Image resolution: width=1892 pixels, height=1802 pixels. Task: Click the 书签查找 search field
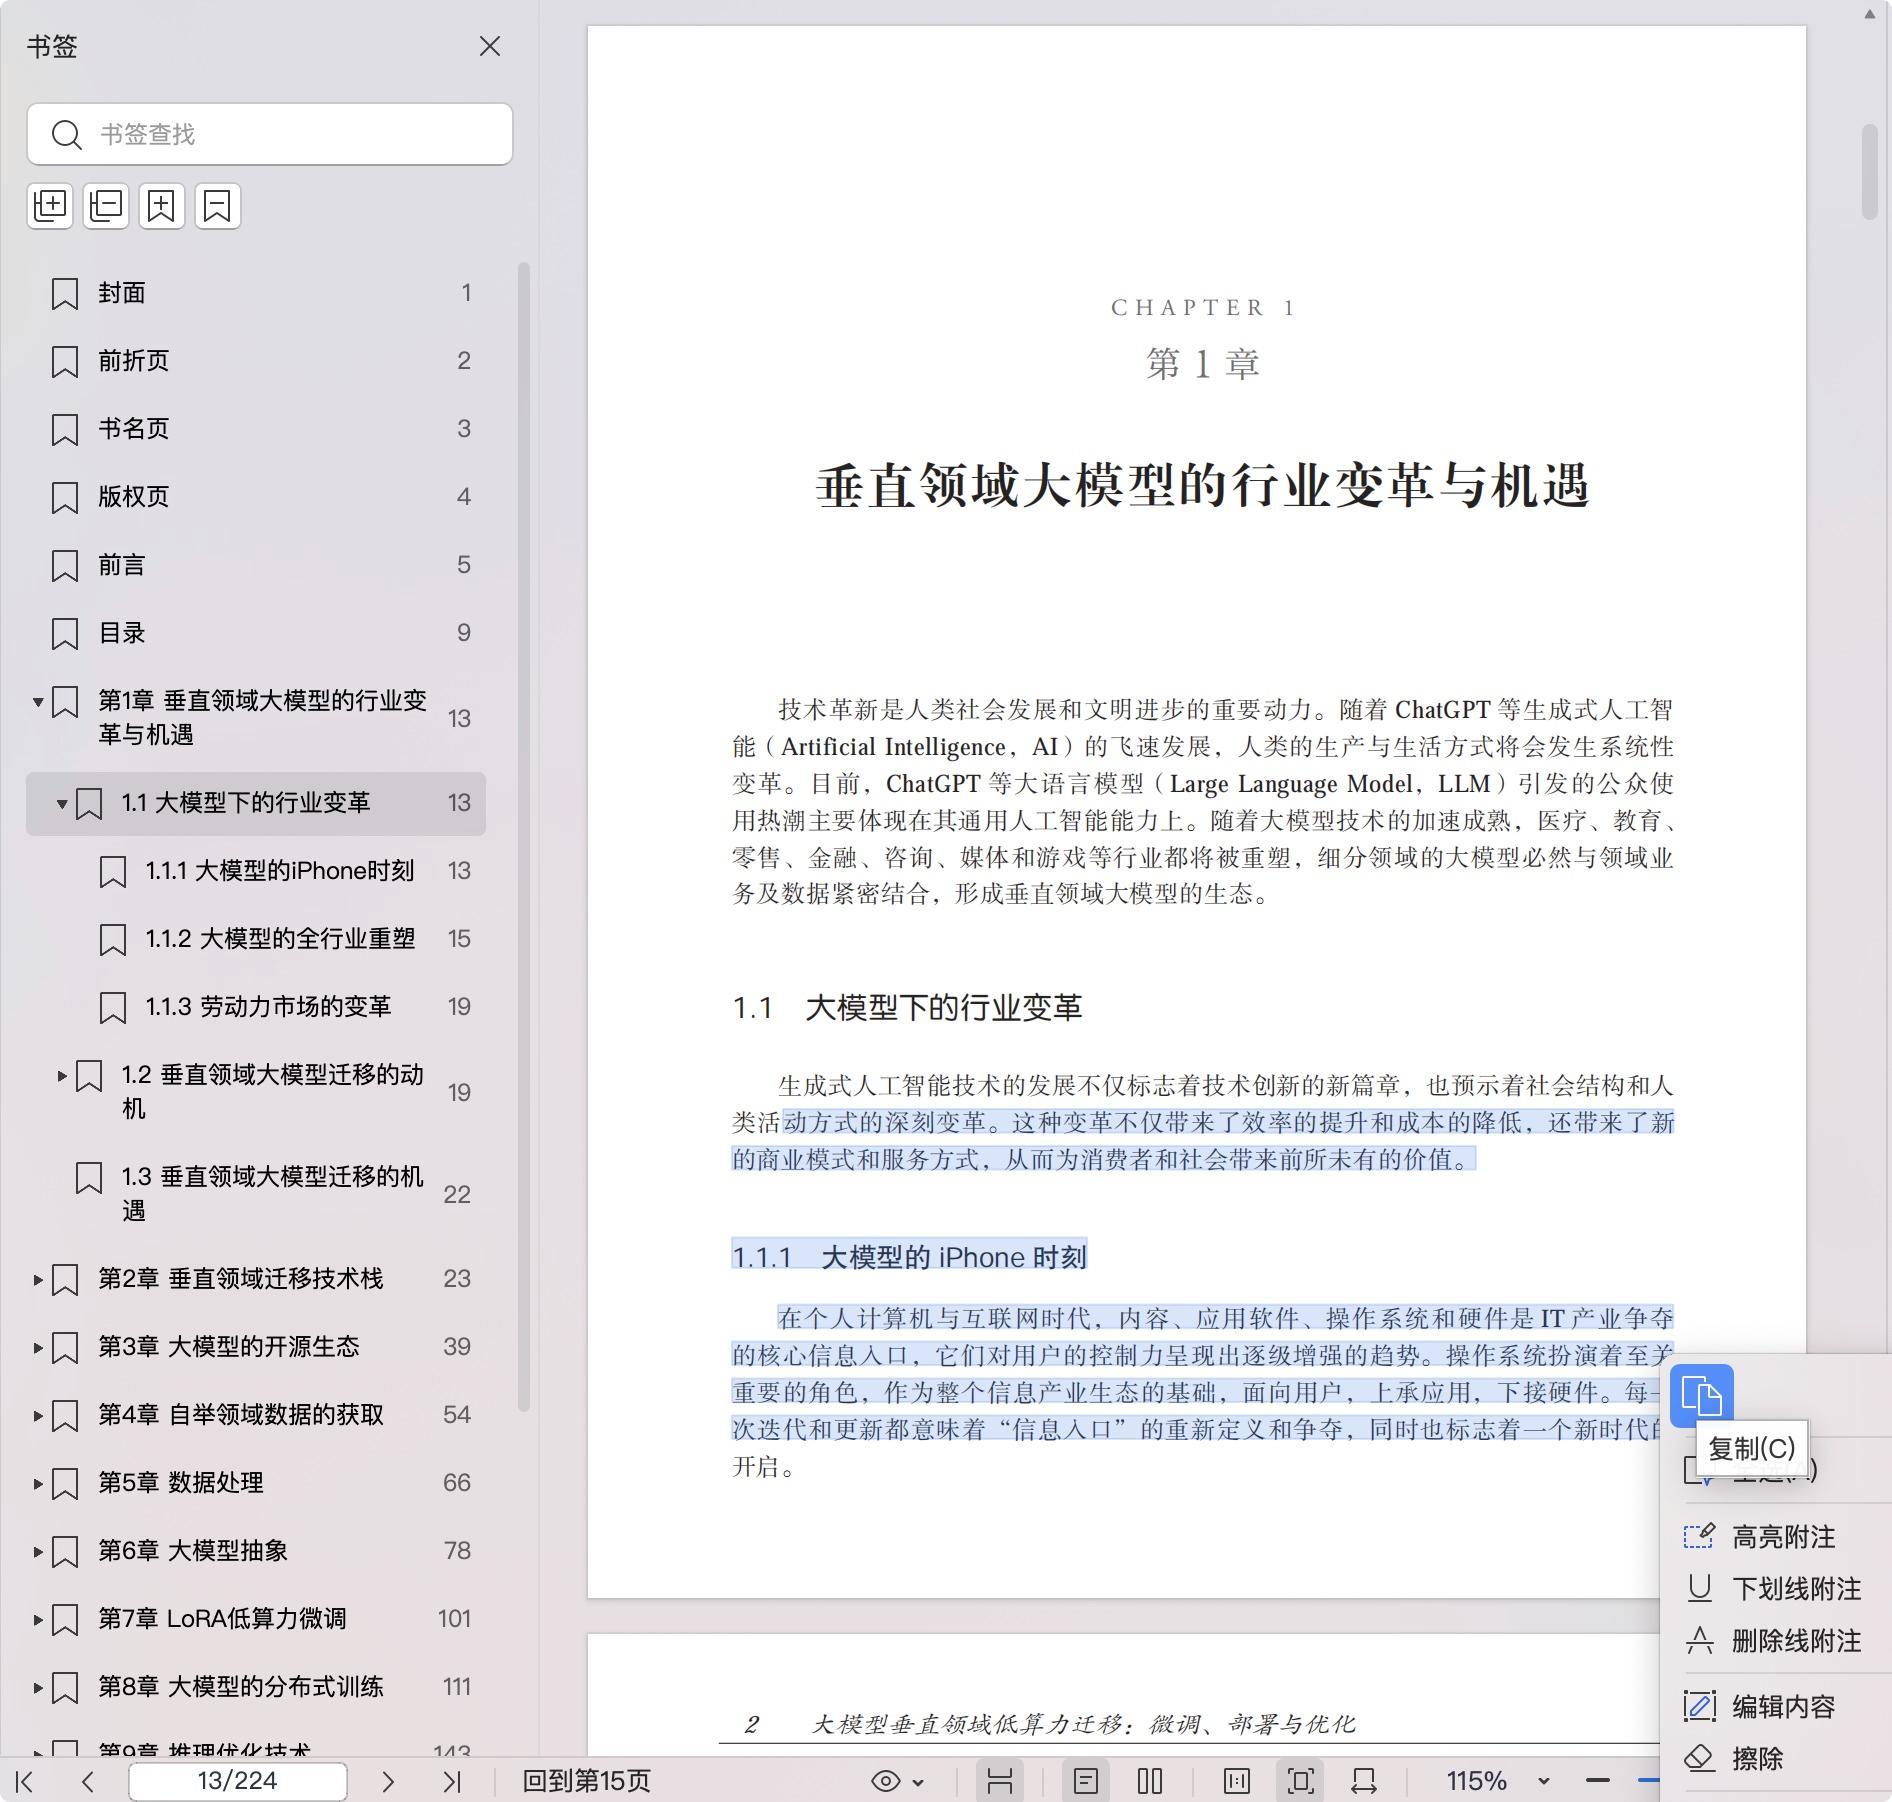click(x=290, y=134)
